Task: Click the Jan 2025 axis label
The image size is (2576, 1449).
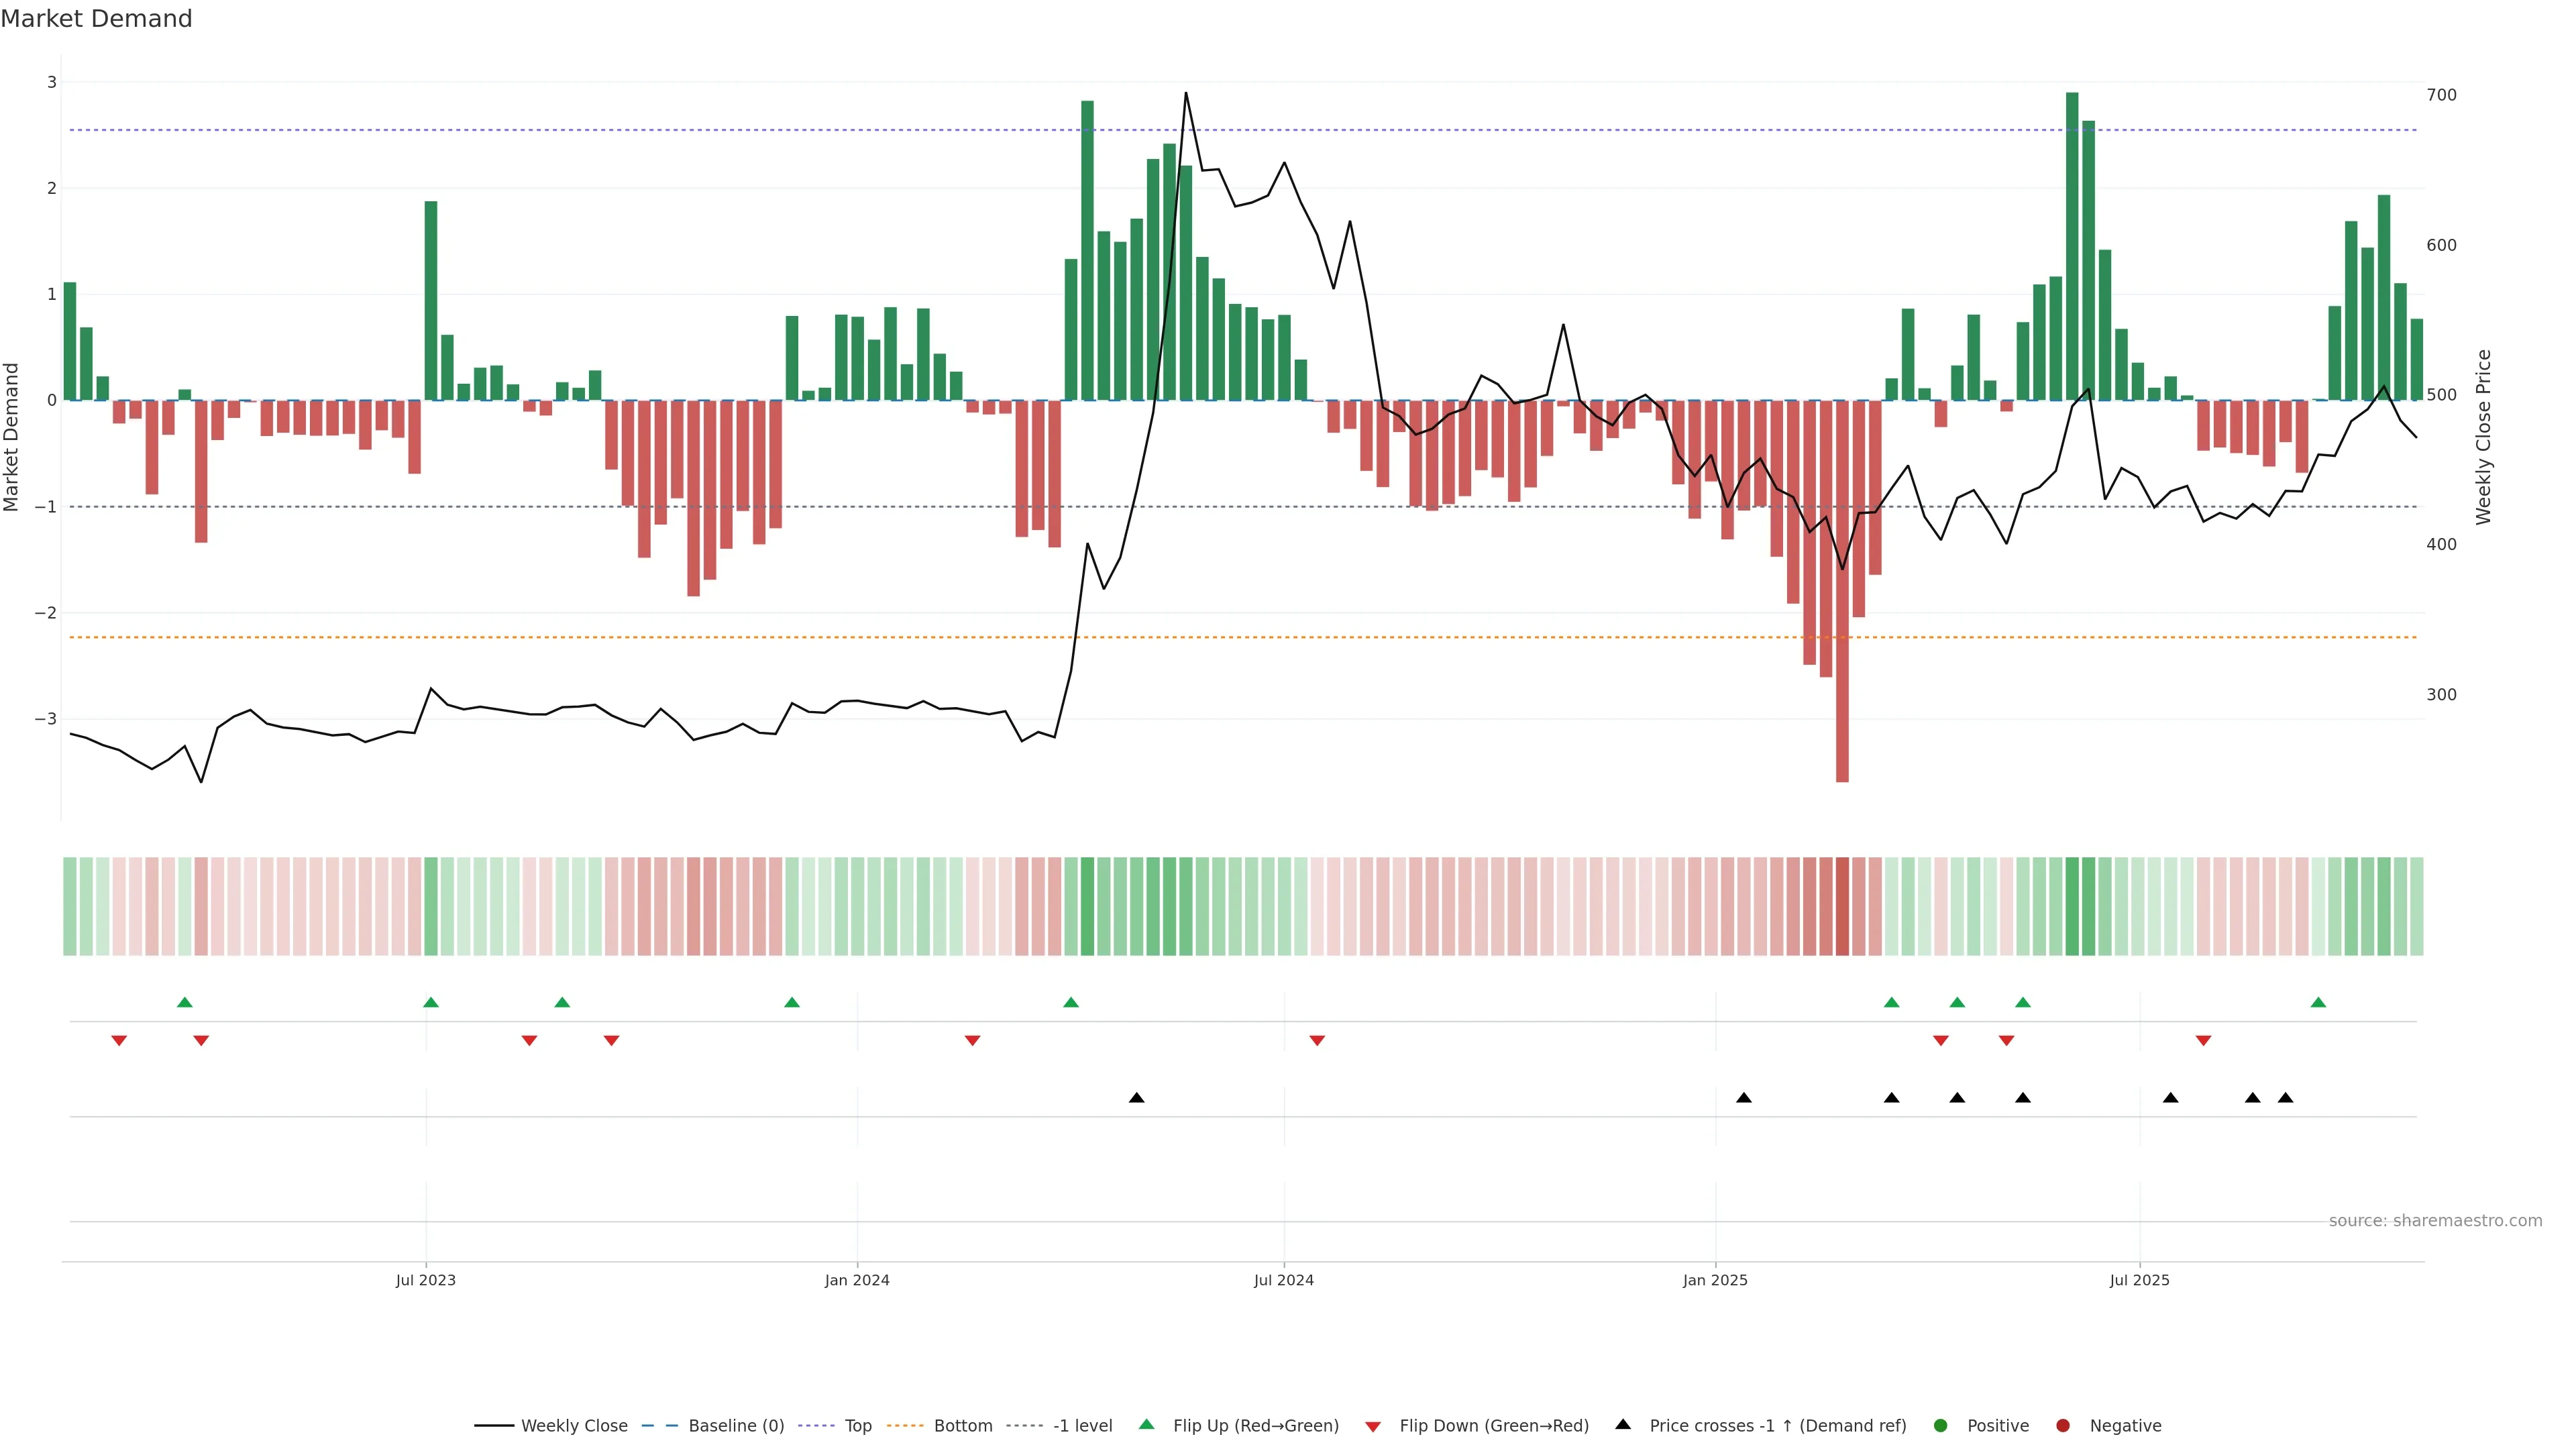Action: pyautogui.click(x=1715, y=1280)
